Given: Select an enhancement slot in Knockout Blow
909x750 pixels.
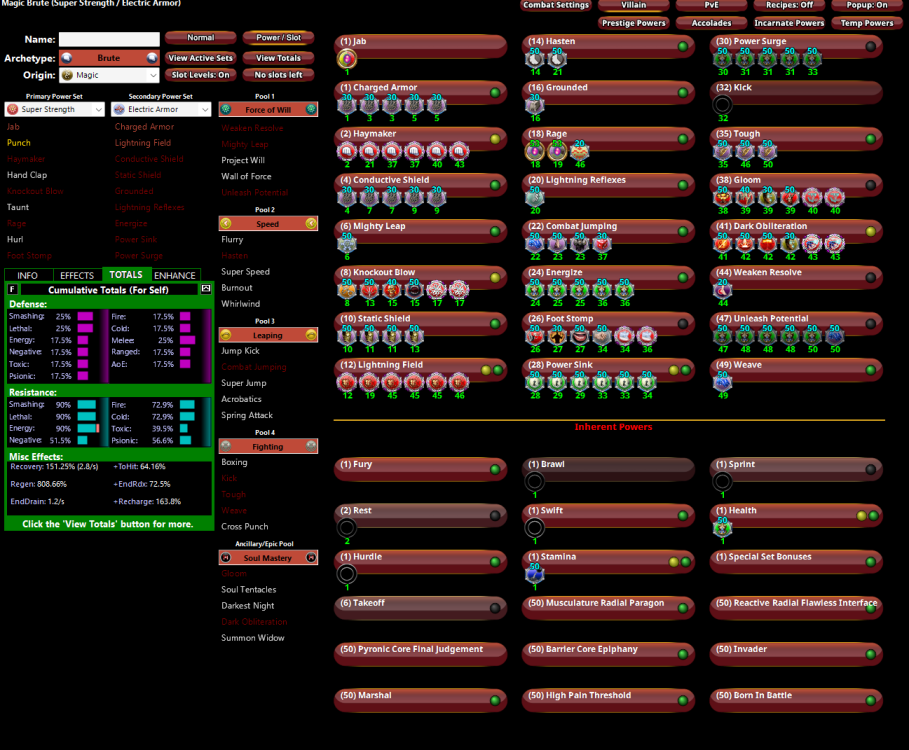Looking at the screenshot, I should [x=348, y=289].
